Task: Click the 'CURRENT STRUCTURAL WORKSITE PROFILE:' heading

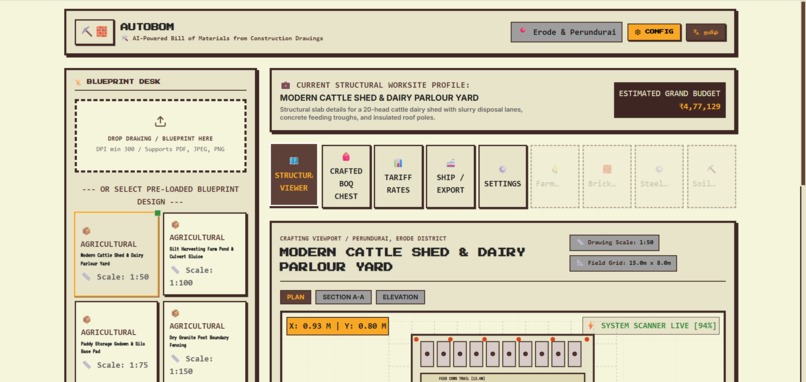Action: (x=383, y=85)
